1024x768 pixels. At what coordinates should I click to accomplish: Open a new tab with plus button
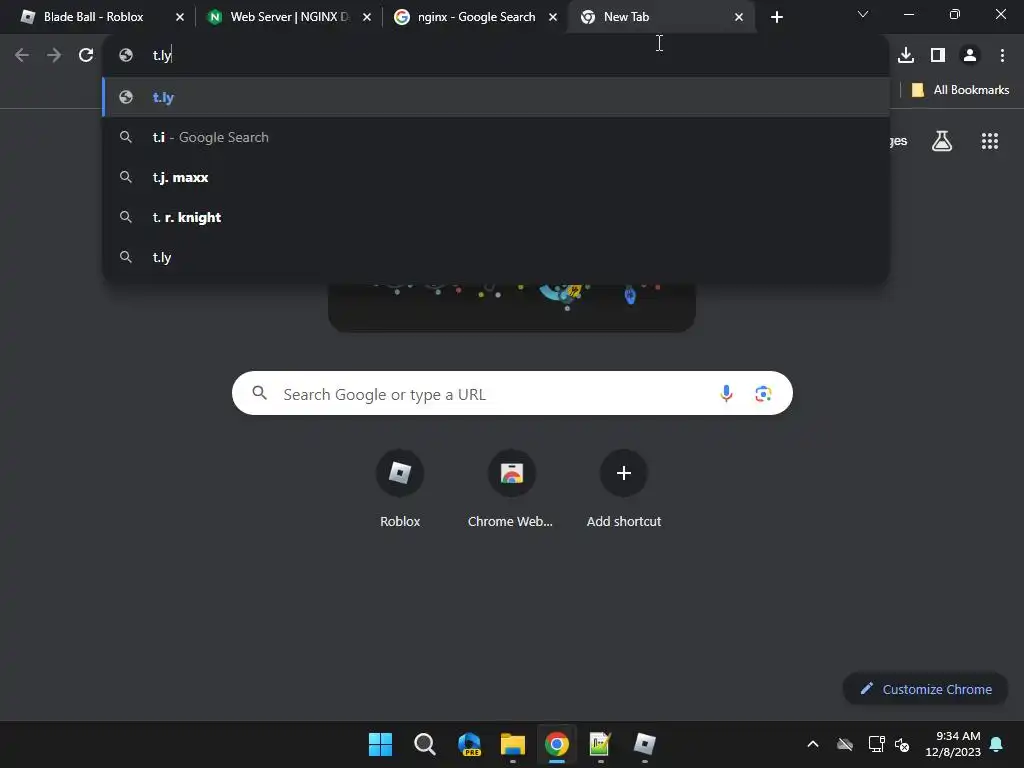pyautogui.click(x=776, y=17)
